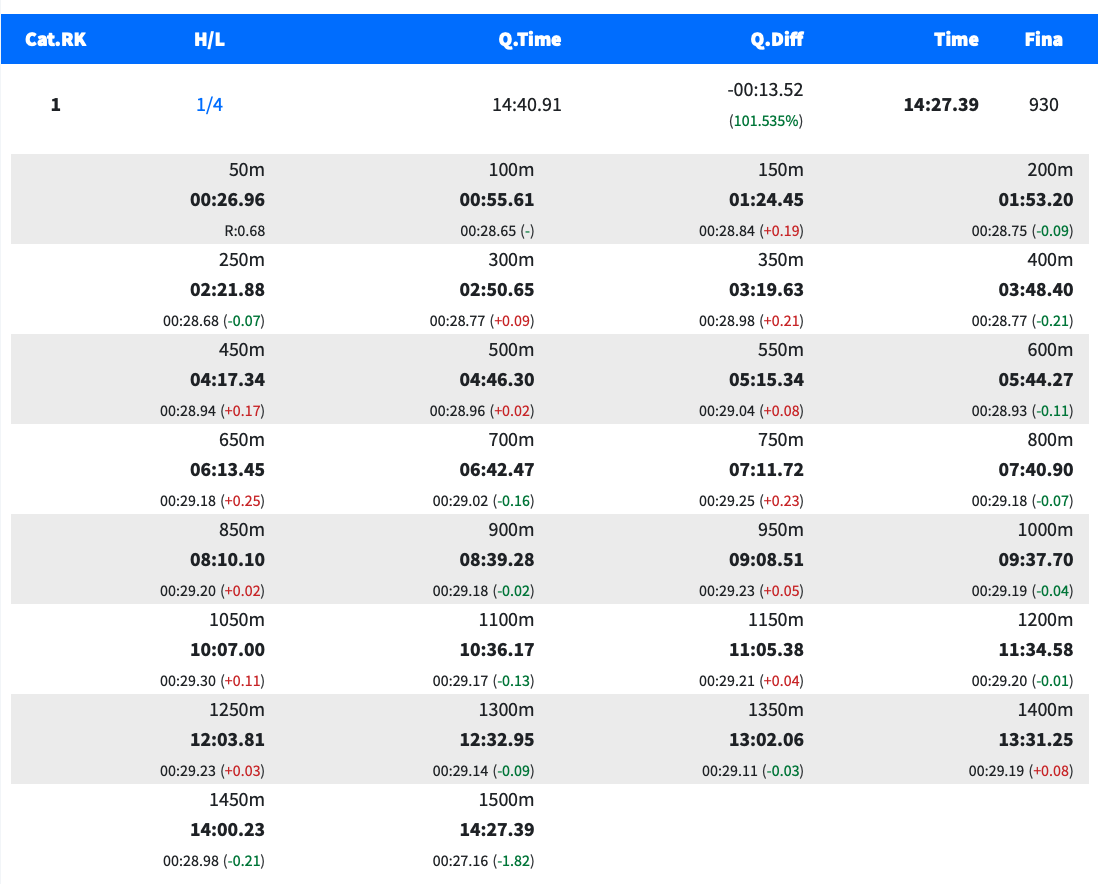This screenshot has height=884, width=1098.
Task: Click the Time column header
Action: pos(955,40)
